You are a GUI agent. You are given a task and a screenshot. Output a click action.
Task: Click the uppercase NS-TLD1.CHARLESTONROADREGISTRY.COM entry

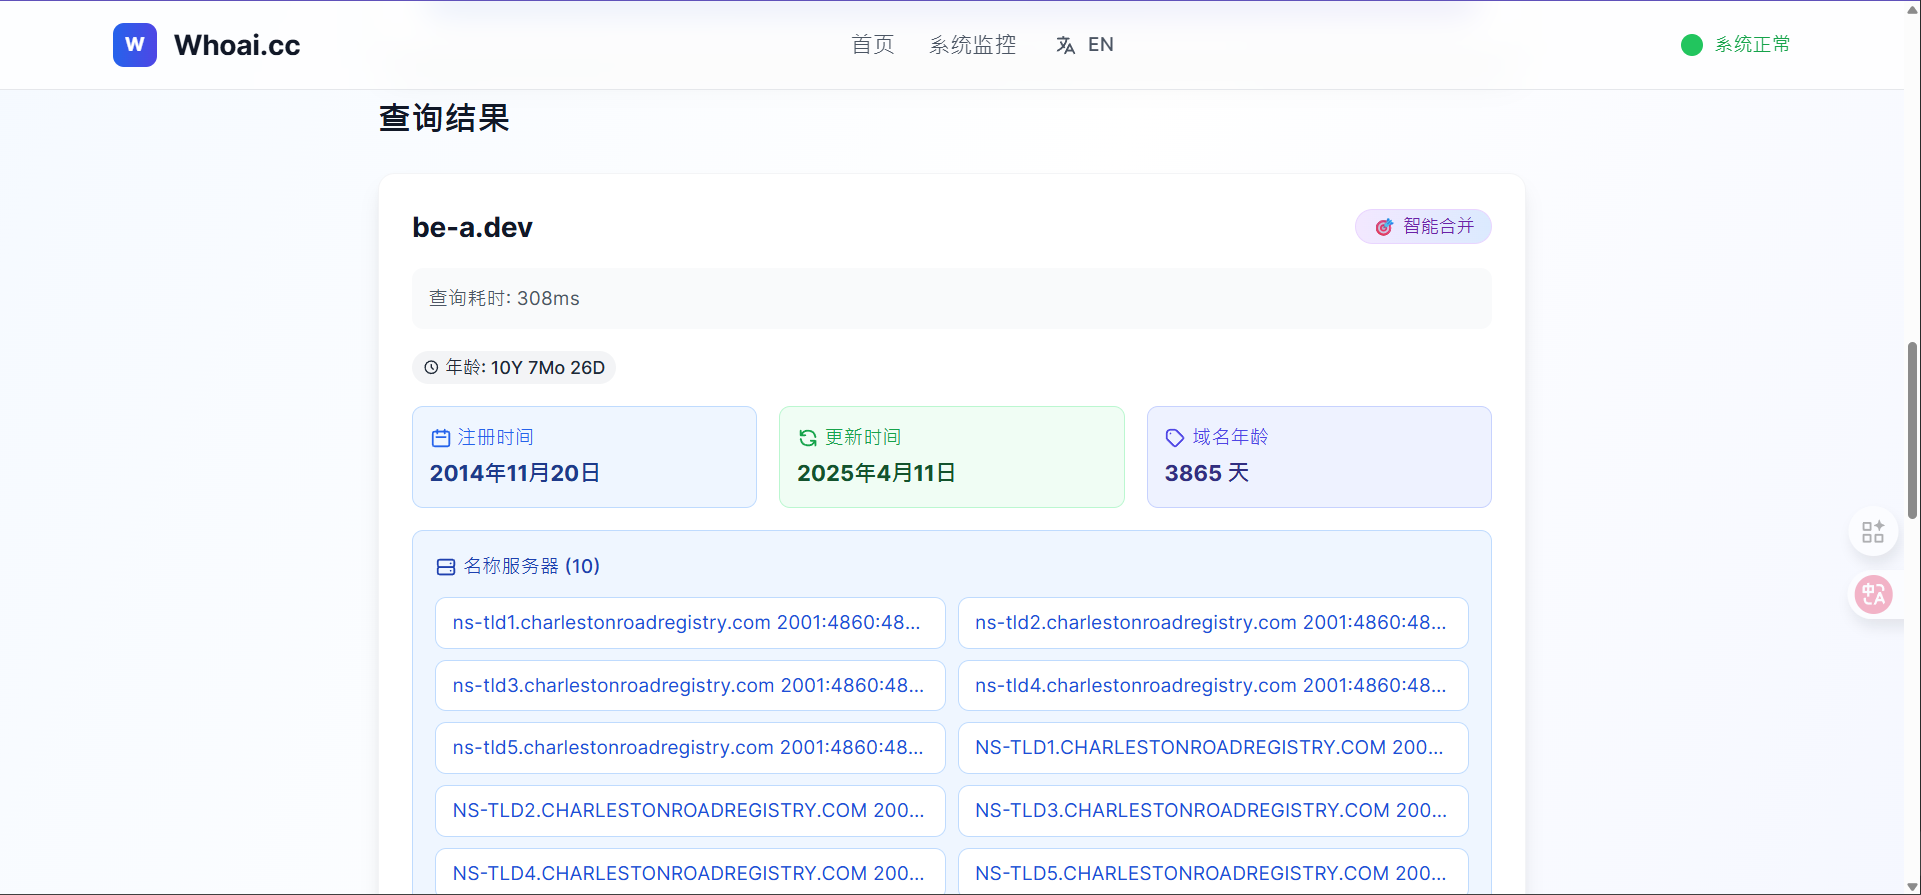click(x=1213, y=748)
